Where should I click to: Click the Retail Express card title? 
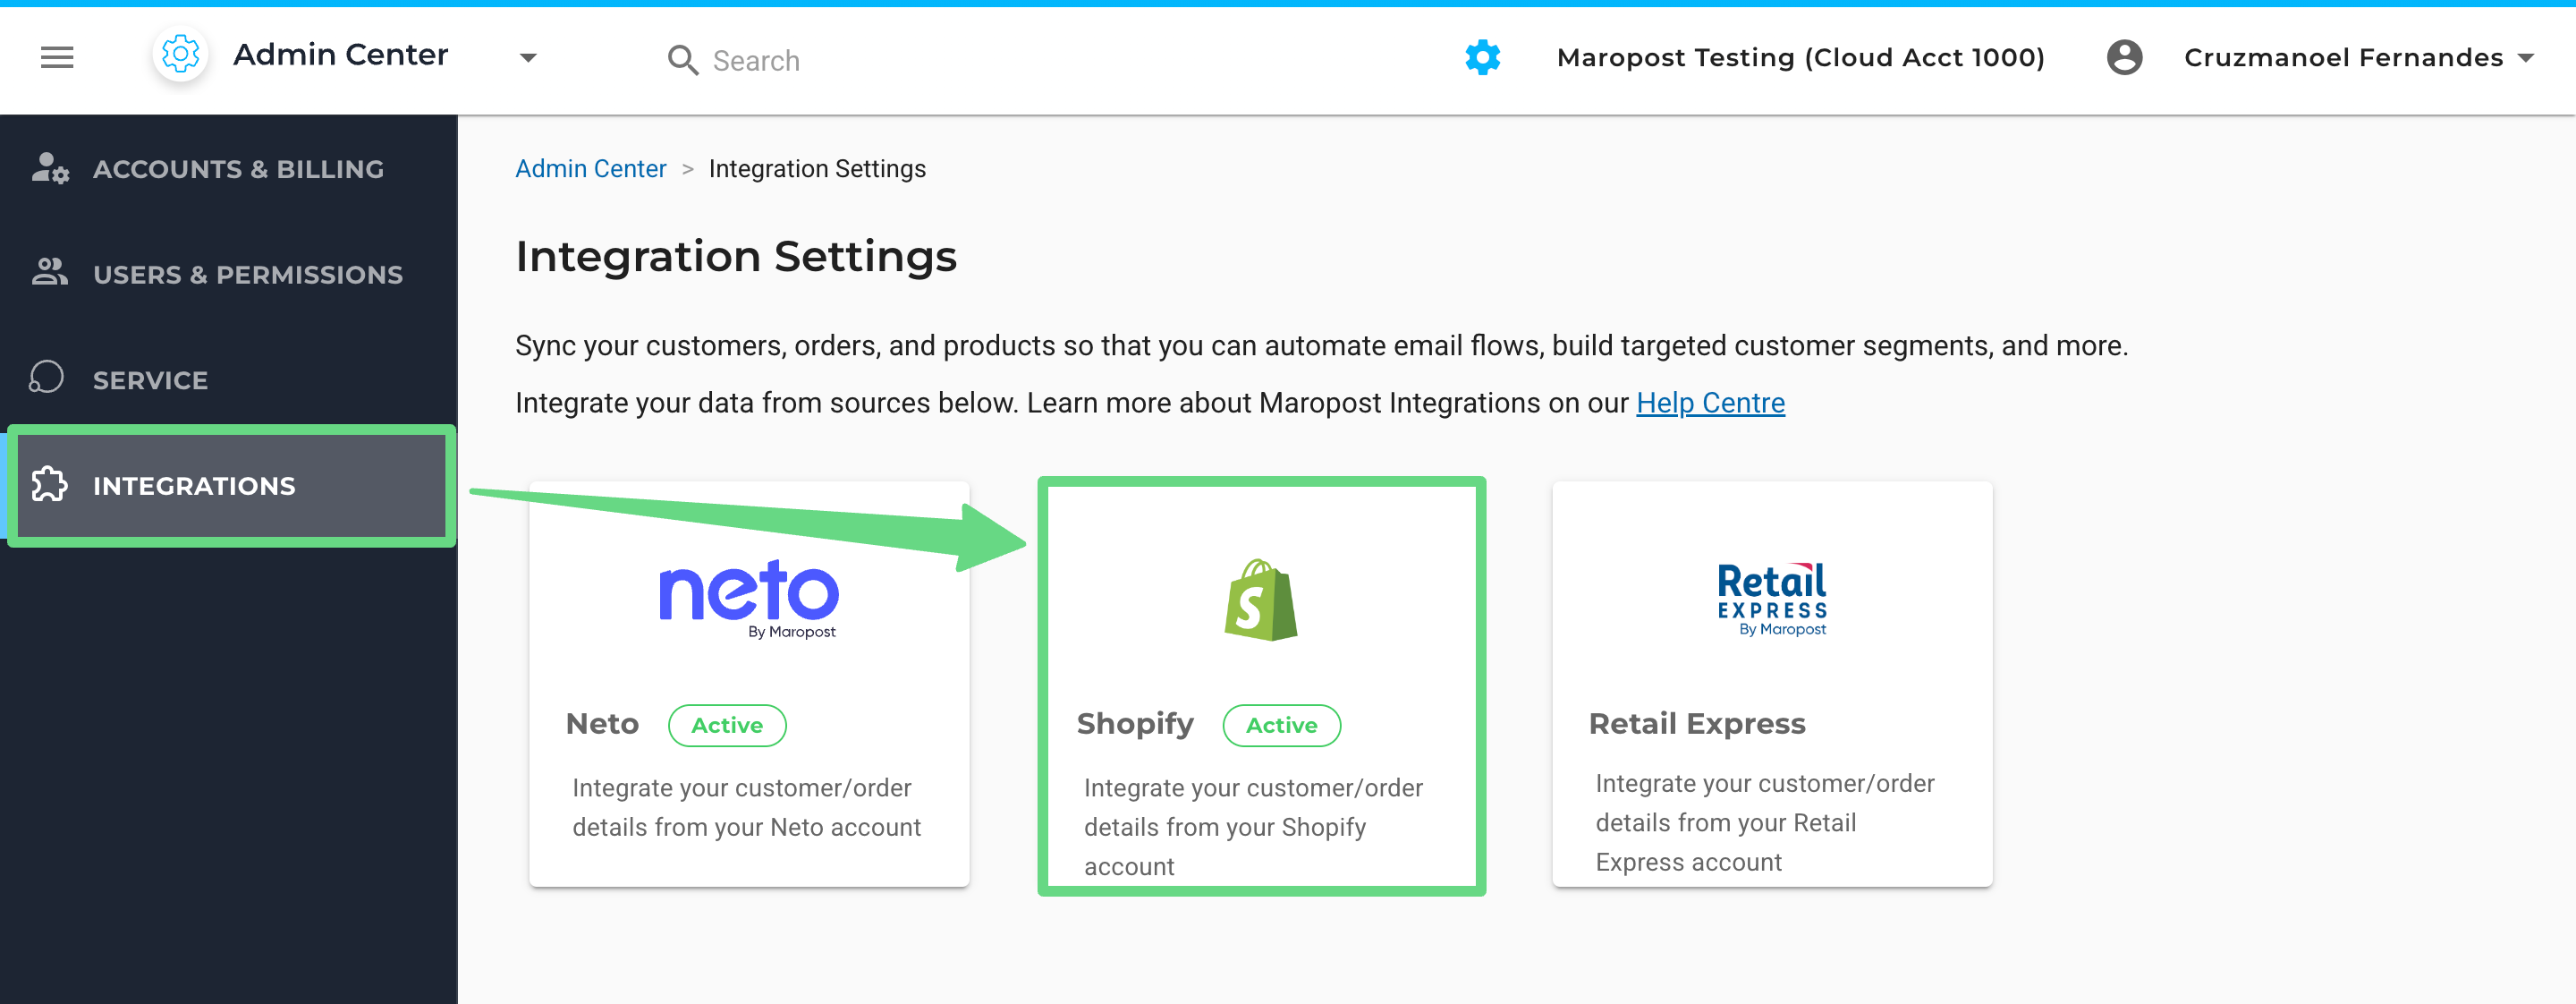(x=1697, y=724)
